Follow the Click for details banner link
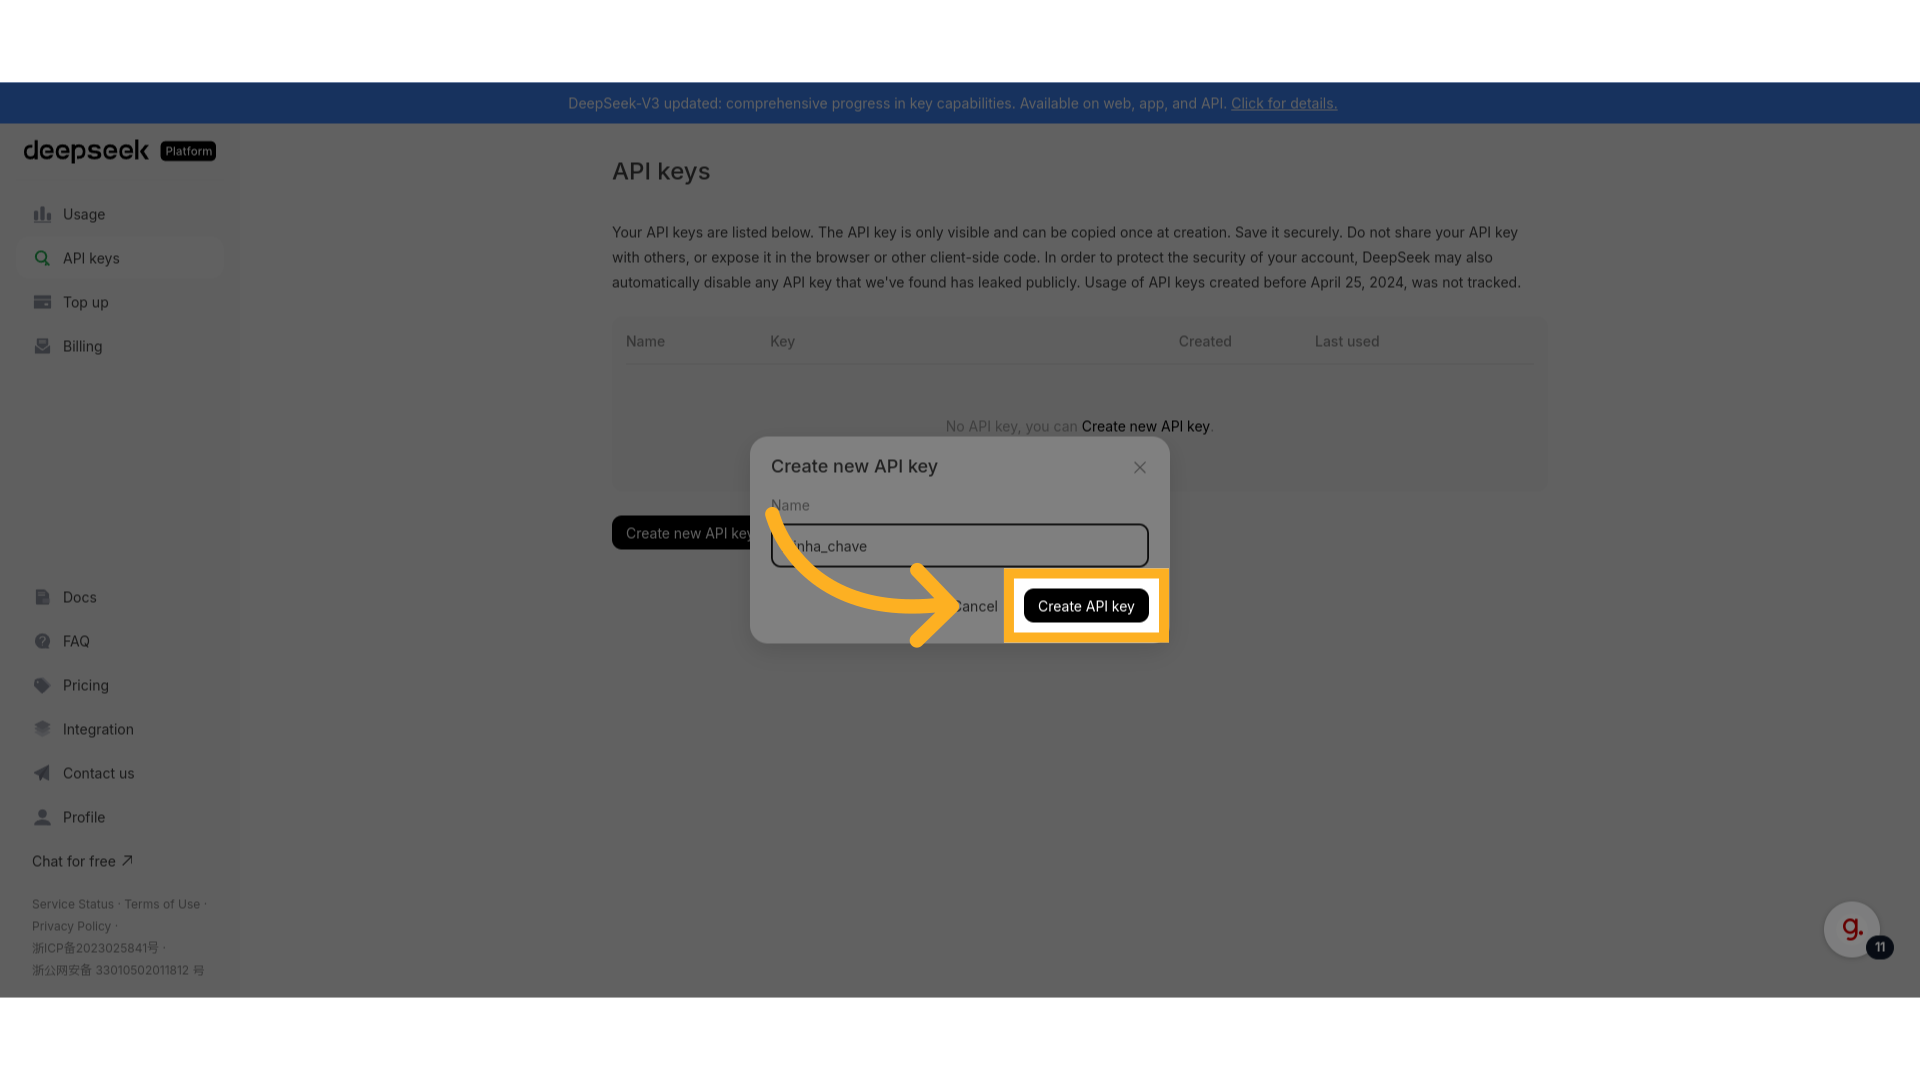Viewport: 1920px width, 1080px height. click(x=1284, y=103)
